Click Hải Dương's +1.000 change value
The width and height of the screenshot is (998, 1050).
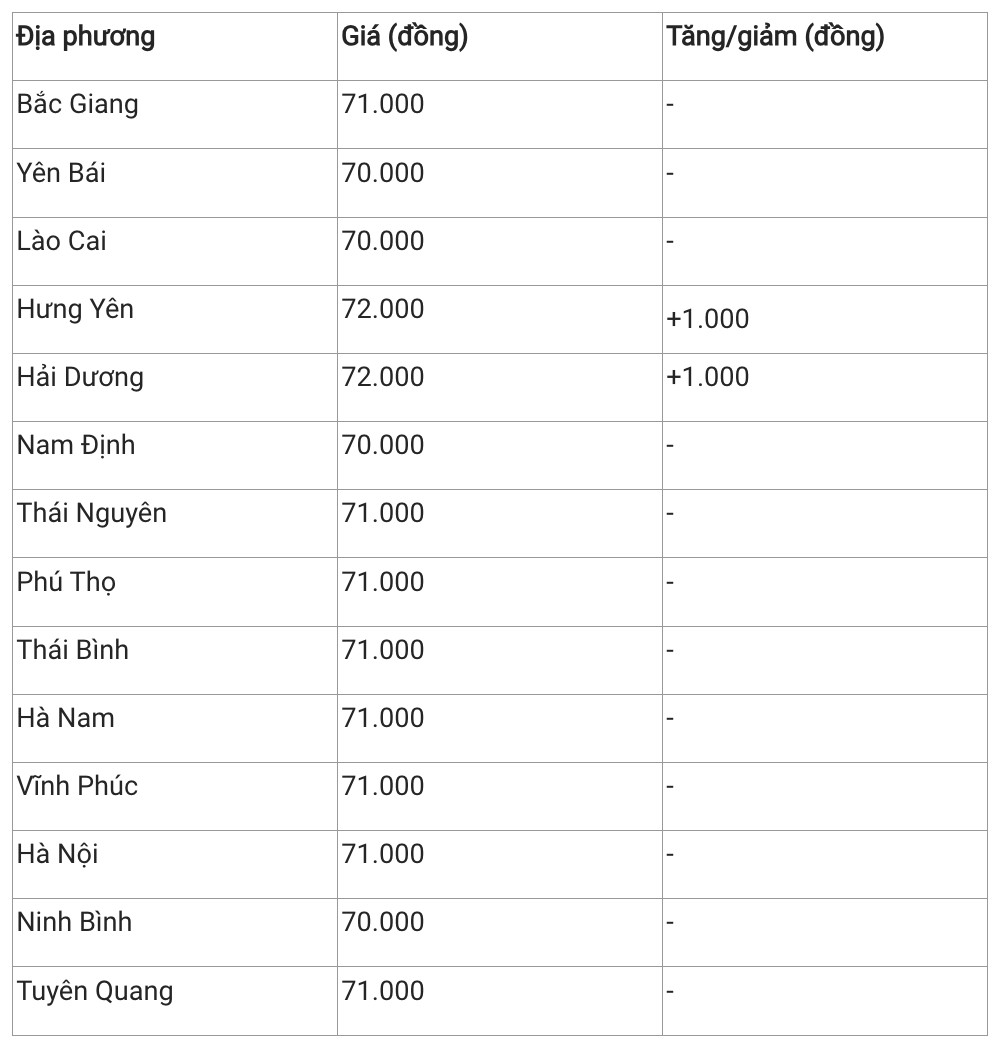click(x=708, y=377)
